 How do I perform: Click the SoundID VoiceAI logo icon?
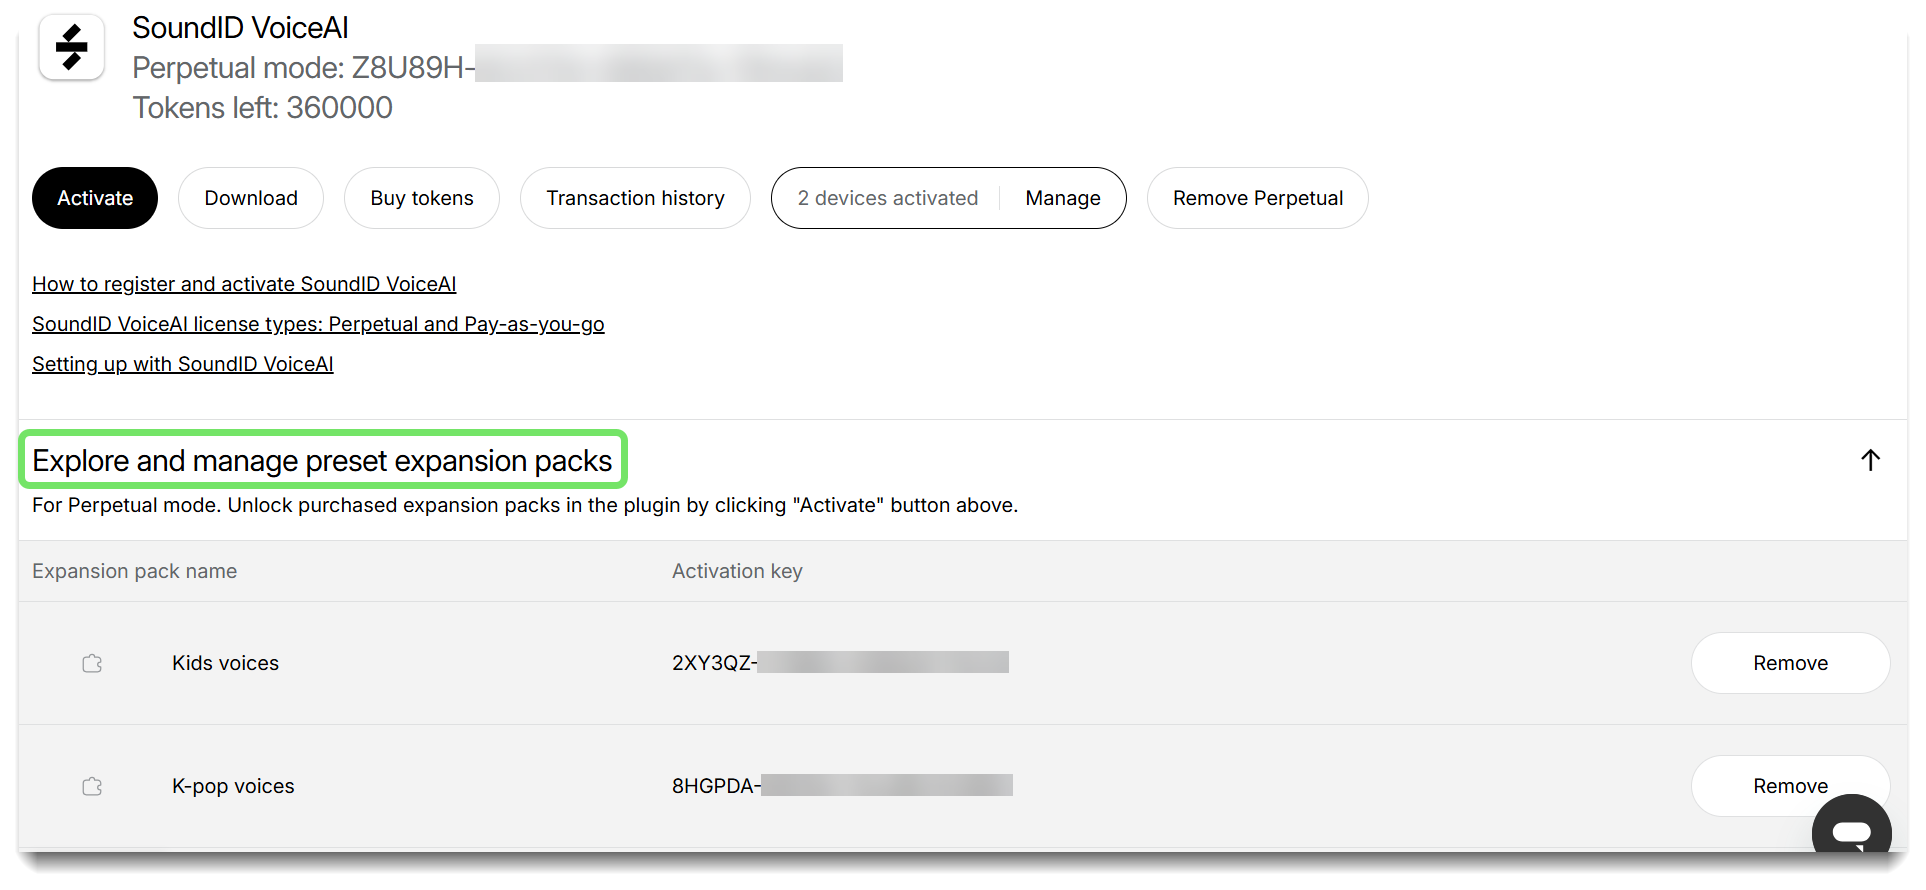(72, 47)
